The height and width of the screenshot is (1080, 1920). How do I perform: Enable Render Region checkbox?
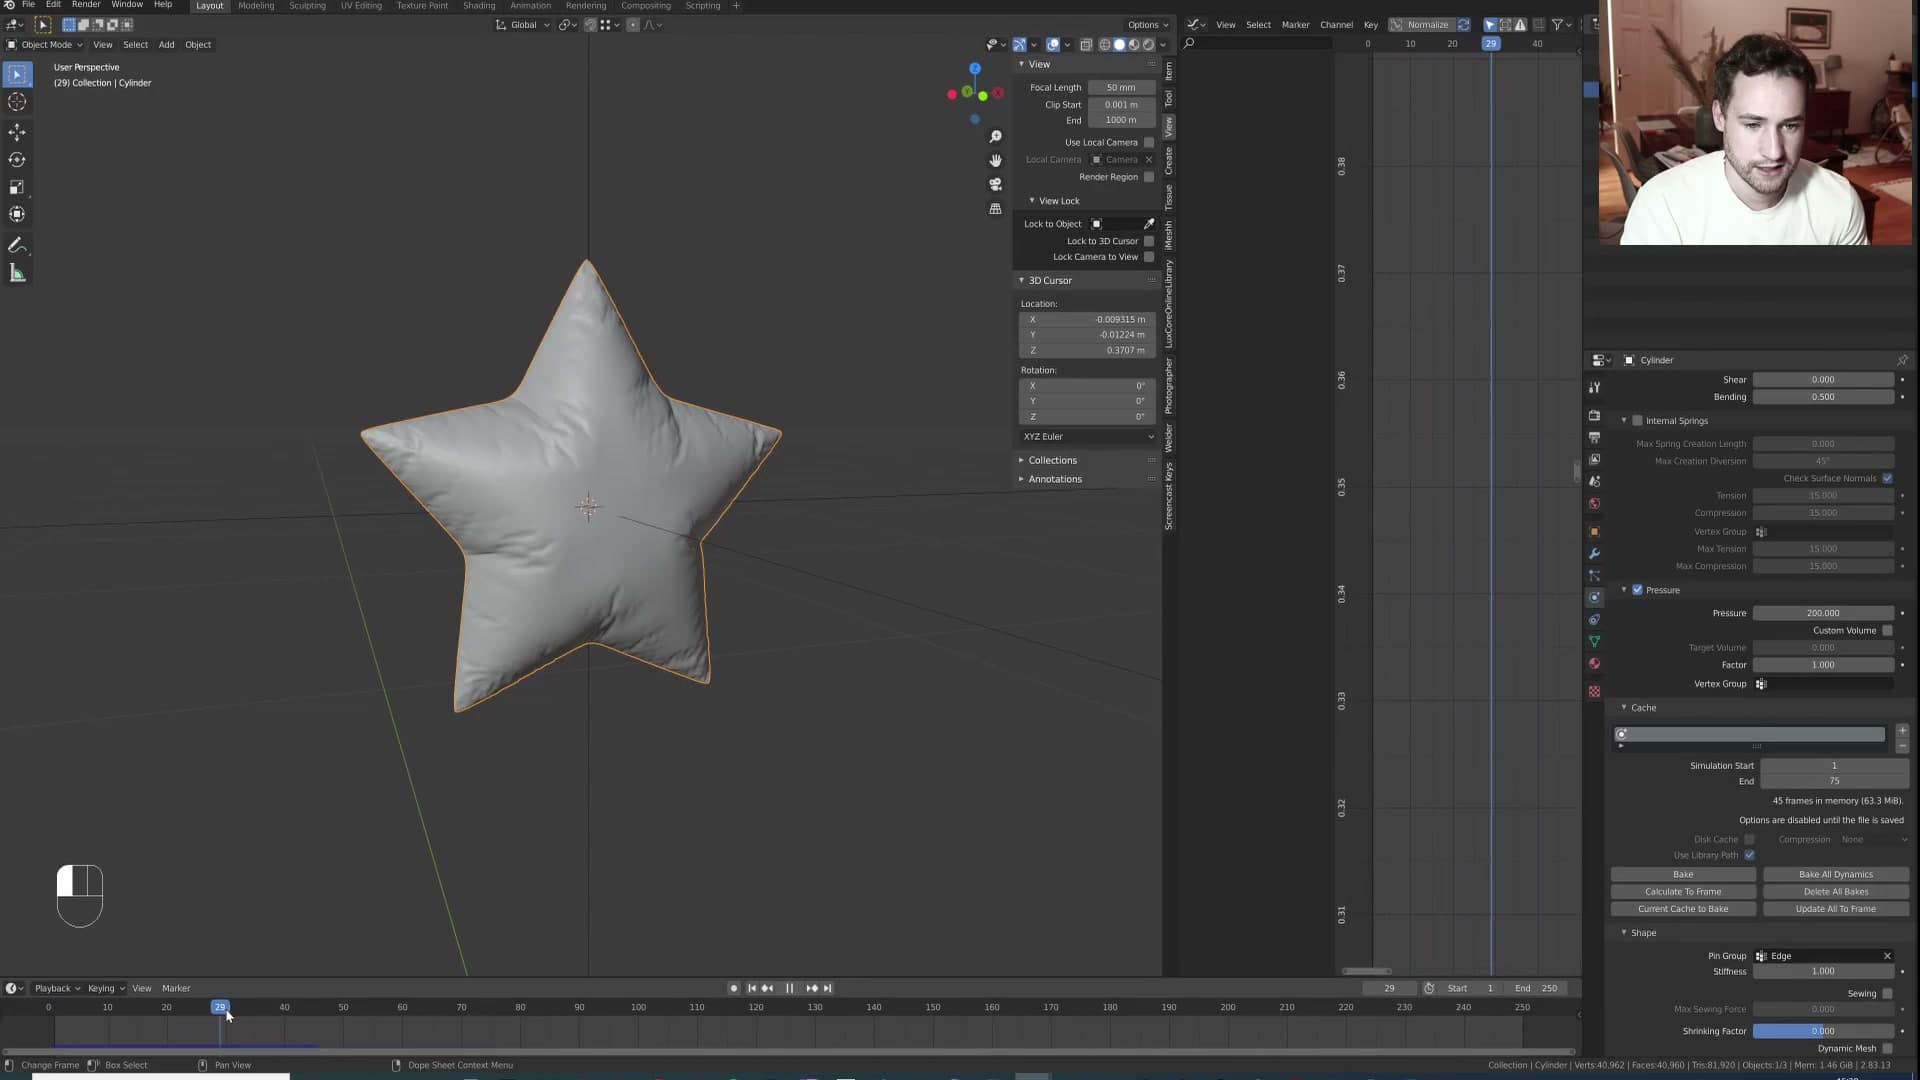click(x=1149, y=177)
